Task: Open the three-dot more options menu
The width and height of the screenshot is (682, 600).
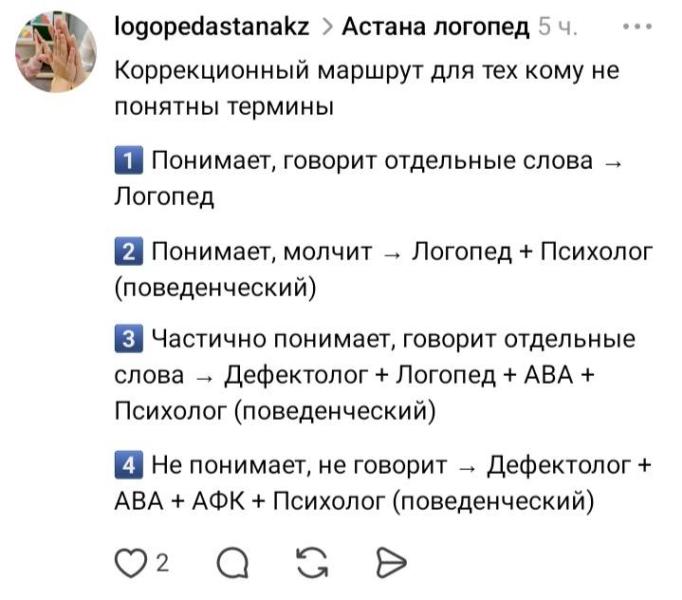Action: pos(637,27)
